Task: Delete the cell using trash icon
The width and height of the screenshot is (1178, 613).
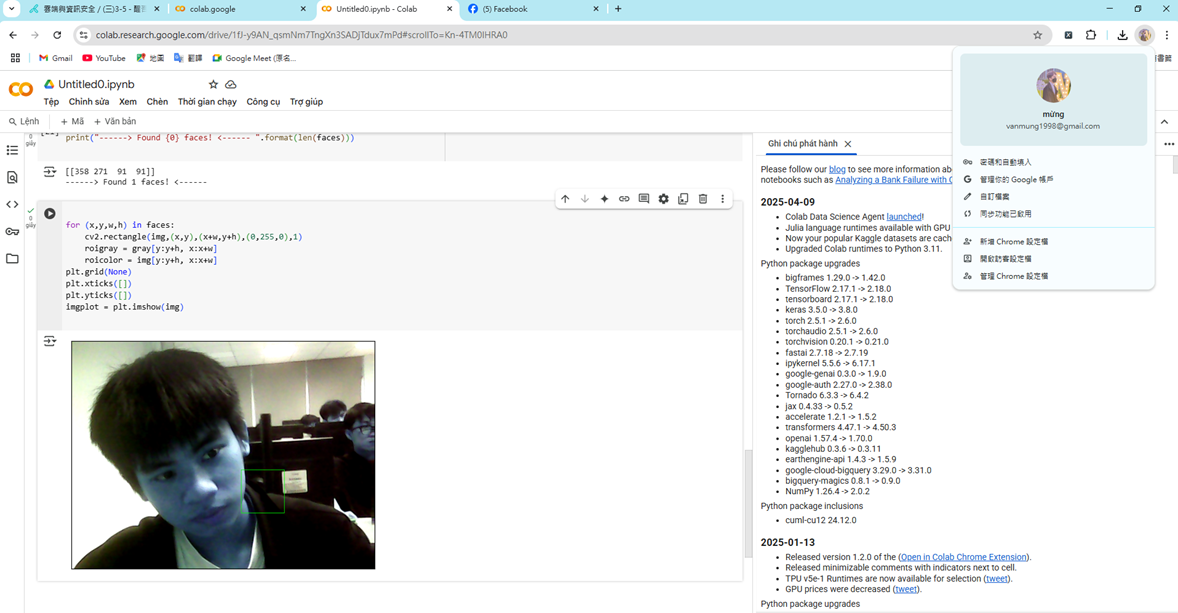Action: [703, 199]
